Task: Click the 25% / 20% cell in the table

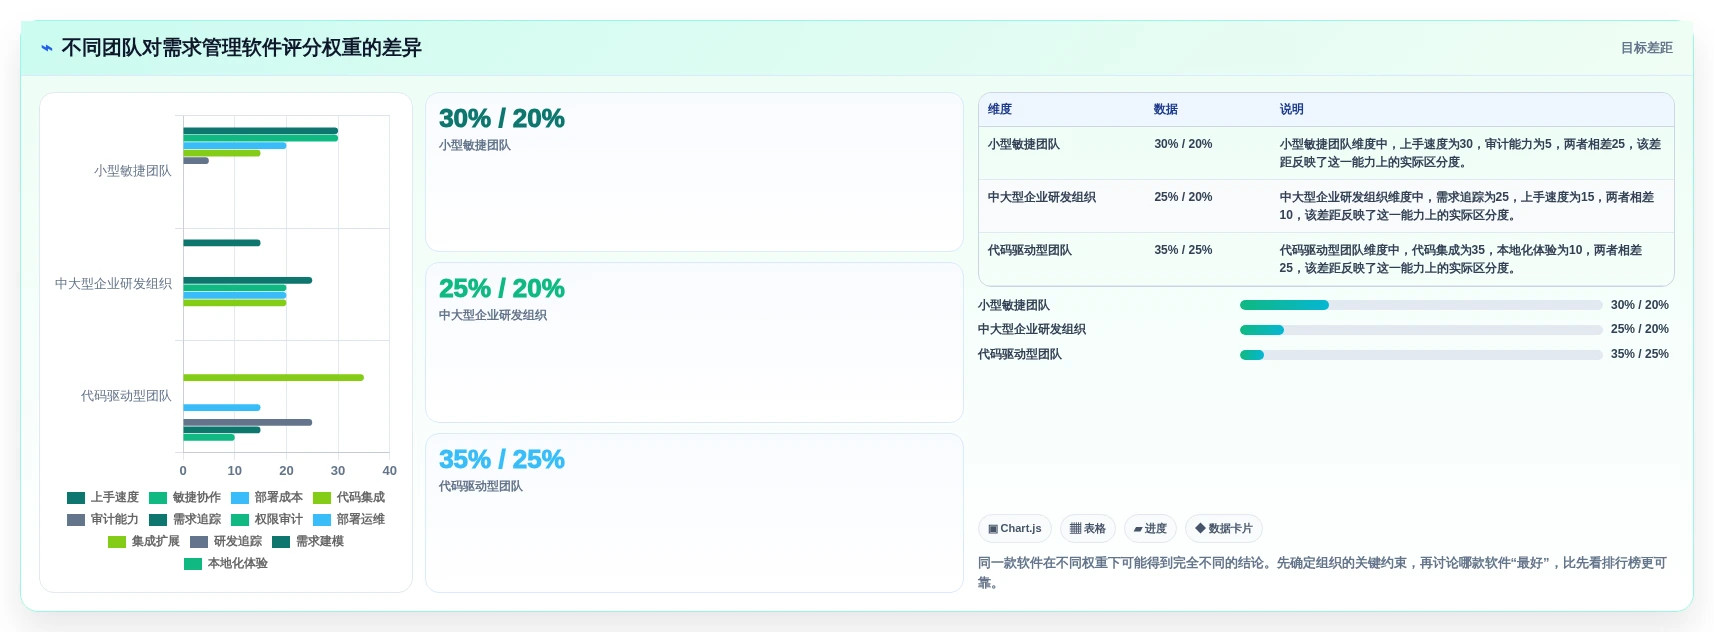Action: coord(1183,197)
